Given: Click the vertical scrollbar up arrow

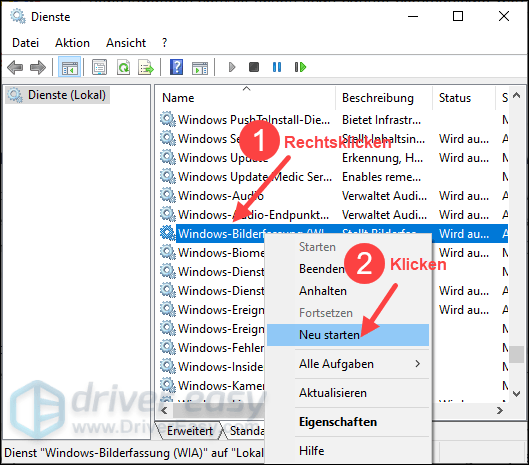Looking at the screenshot, I should coord(517,95).
